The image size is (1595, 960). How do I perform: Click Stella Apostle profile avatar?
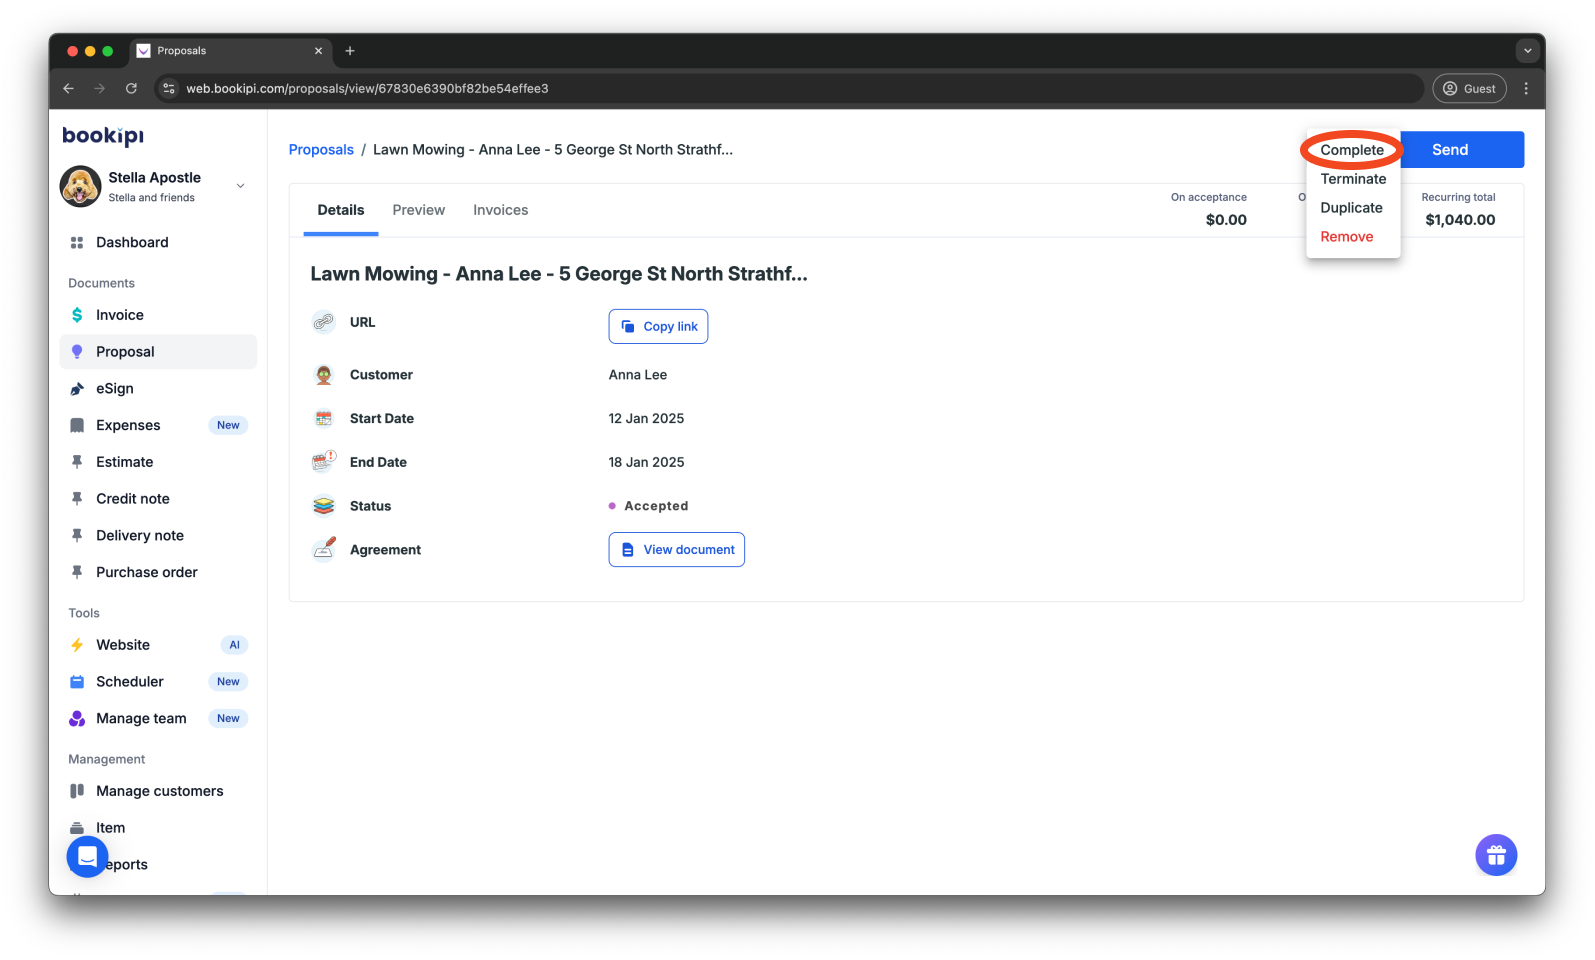point(80,186)
